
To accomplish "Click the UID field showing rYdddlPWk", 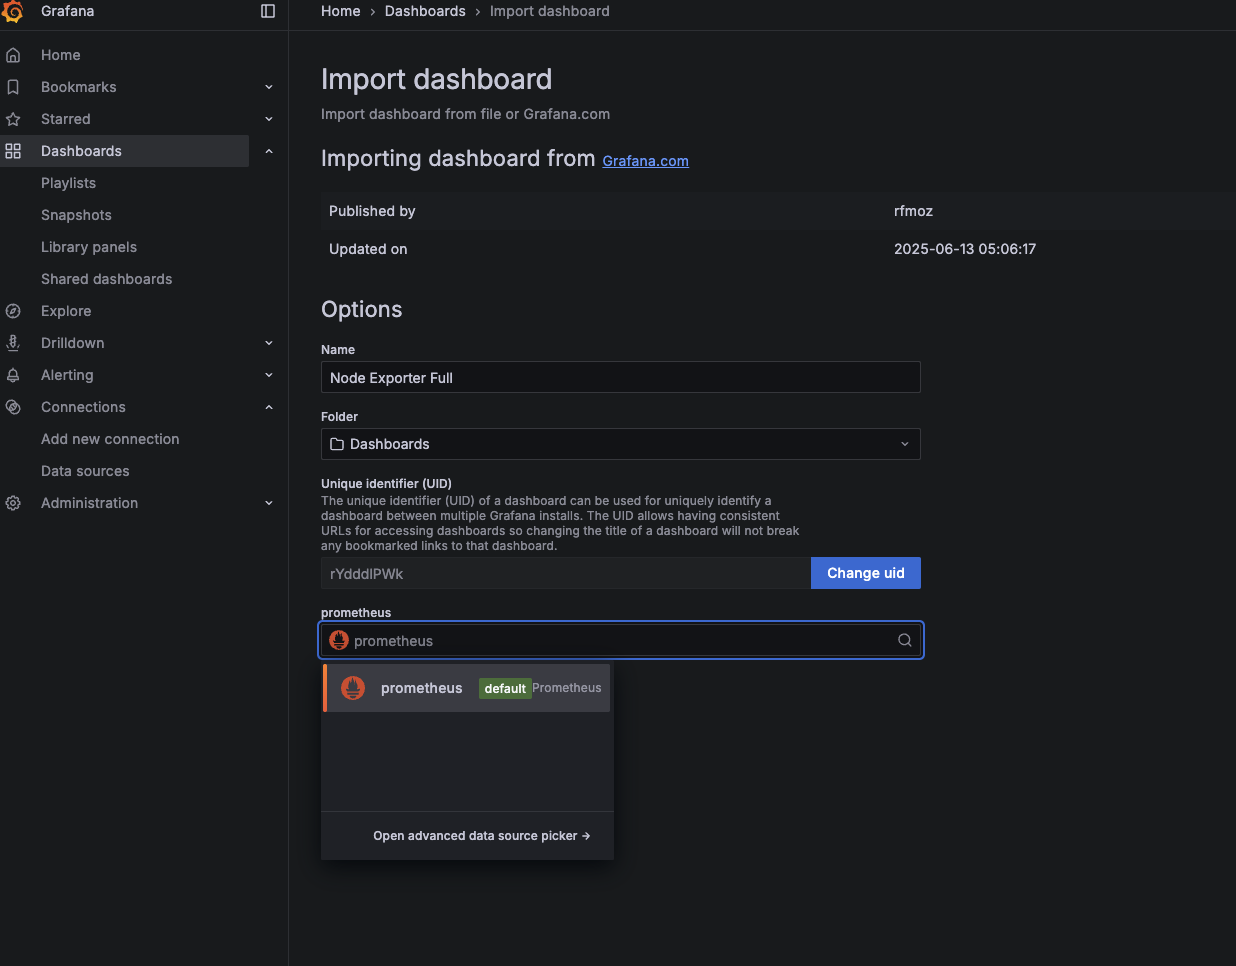I will click(566, 573).
